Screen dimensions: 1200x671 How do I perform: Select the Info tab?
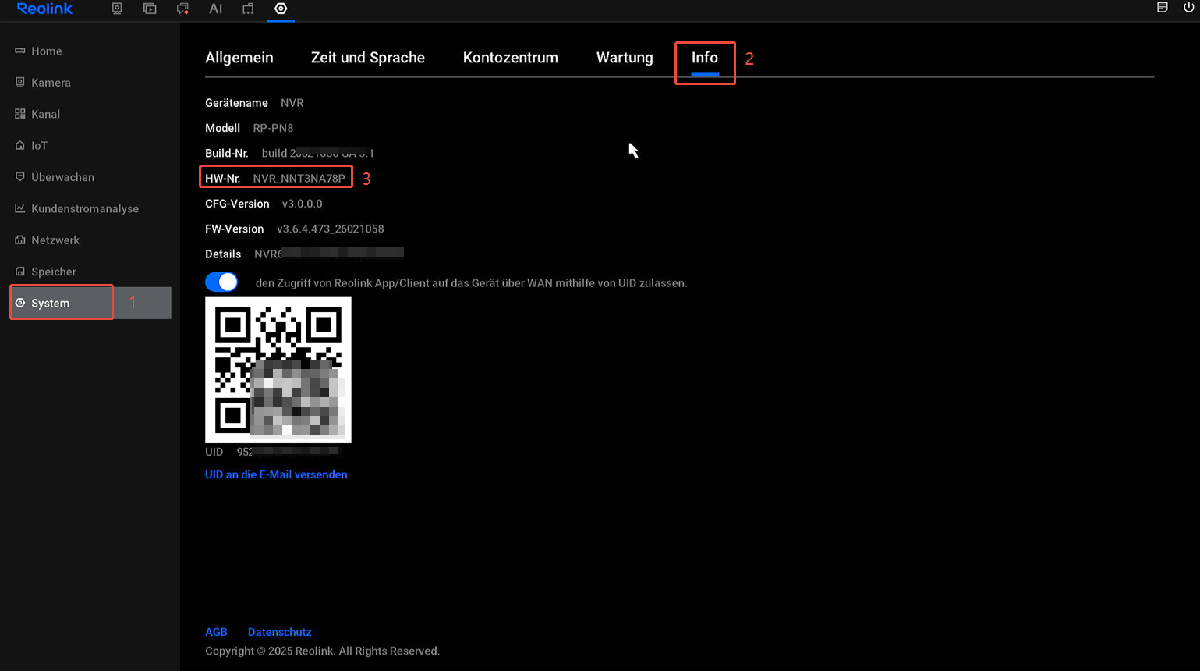coord(705,58)
